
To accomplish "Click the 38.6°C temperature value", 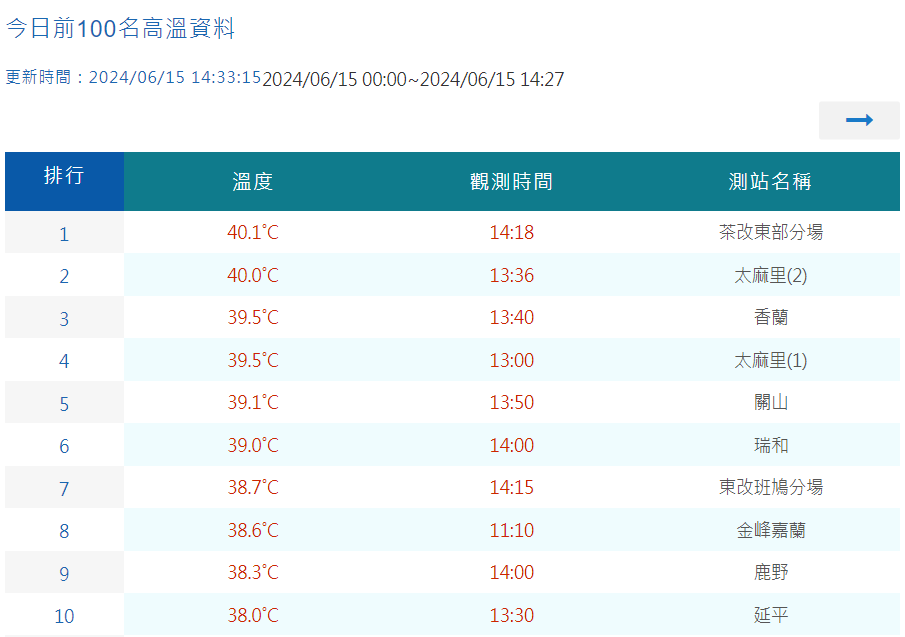I will (x=253, y=530).
